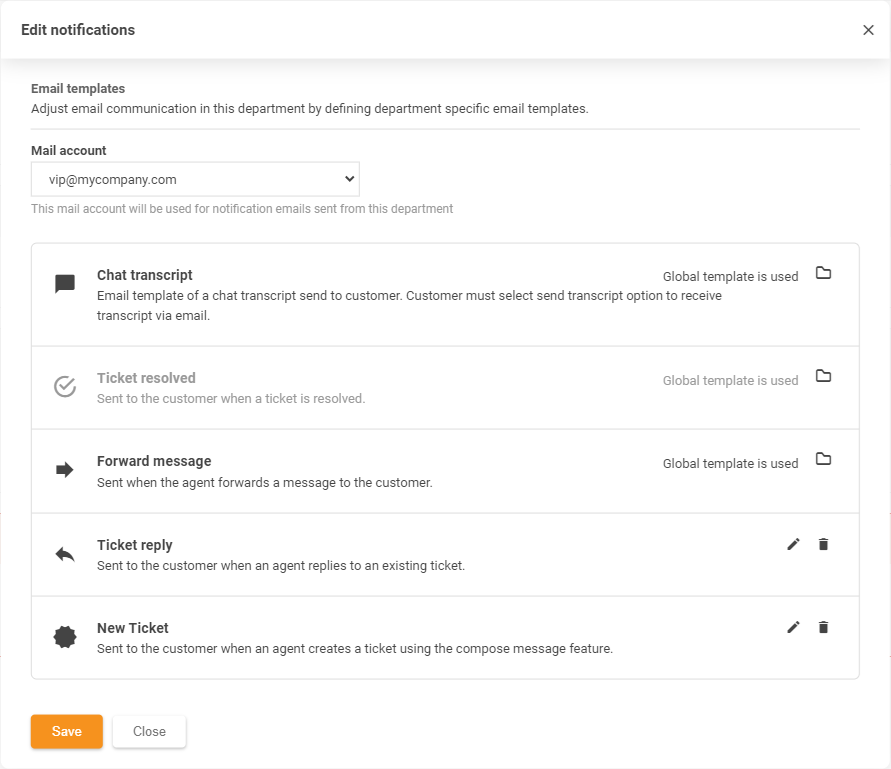Click the checkmark circle Ticket resolved icon
Viewport: 891px width, 769px height.
65,387
